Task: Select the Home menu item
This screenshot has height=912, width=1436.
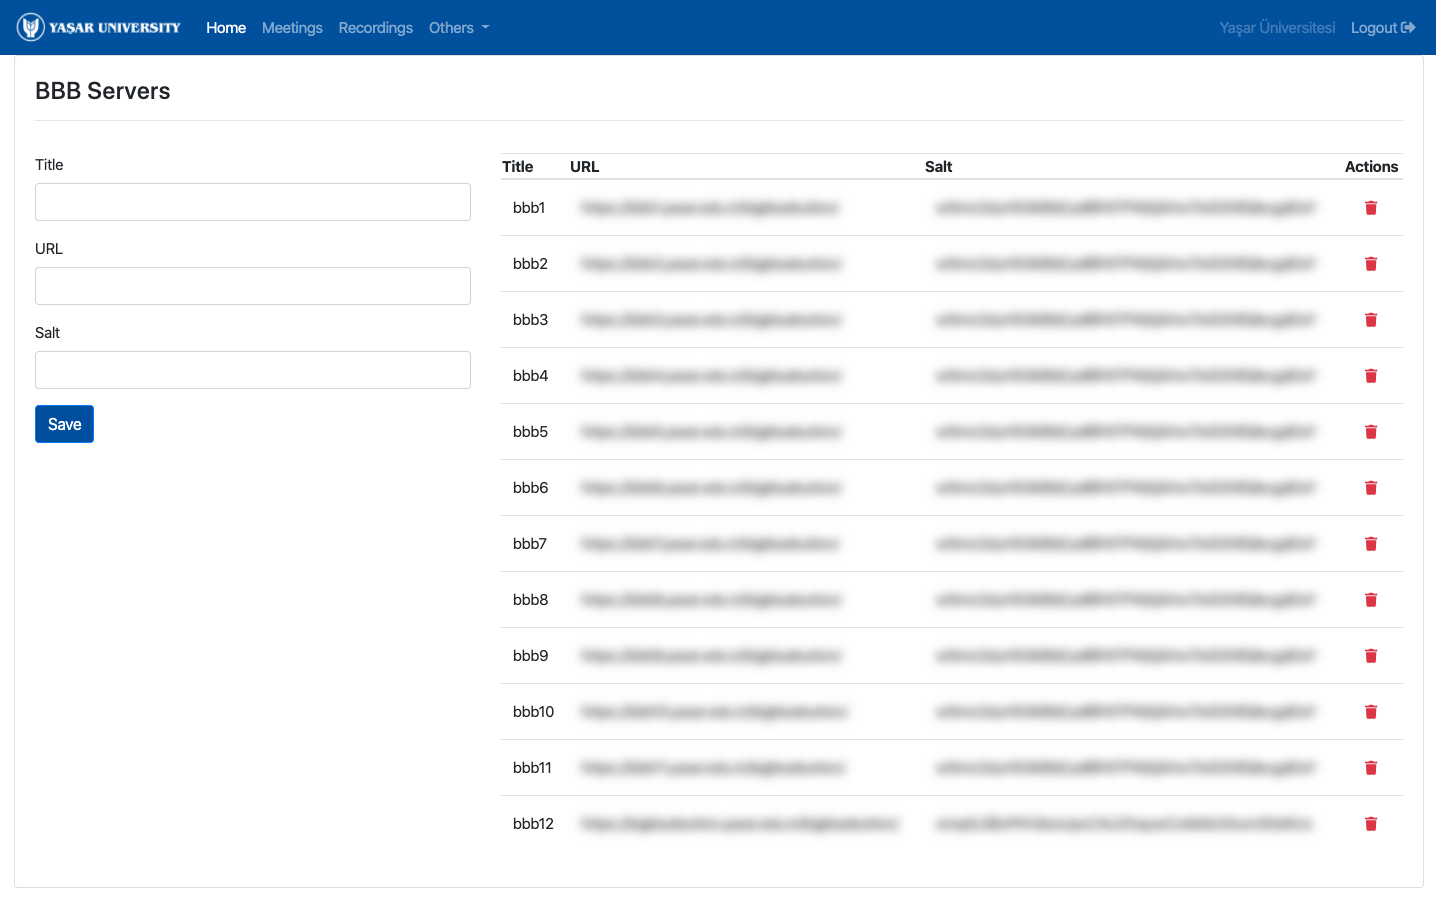Action: tap(225, 27)
